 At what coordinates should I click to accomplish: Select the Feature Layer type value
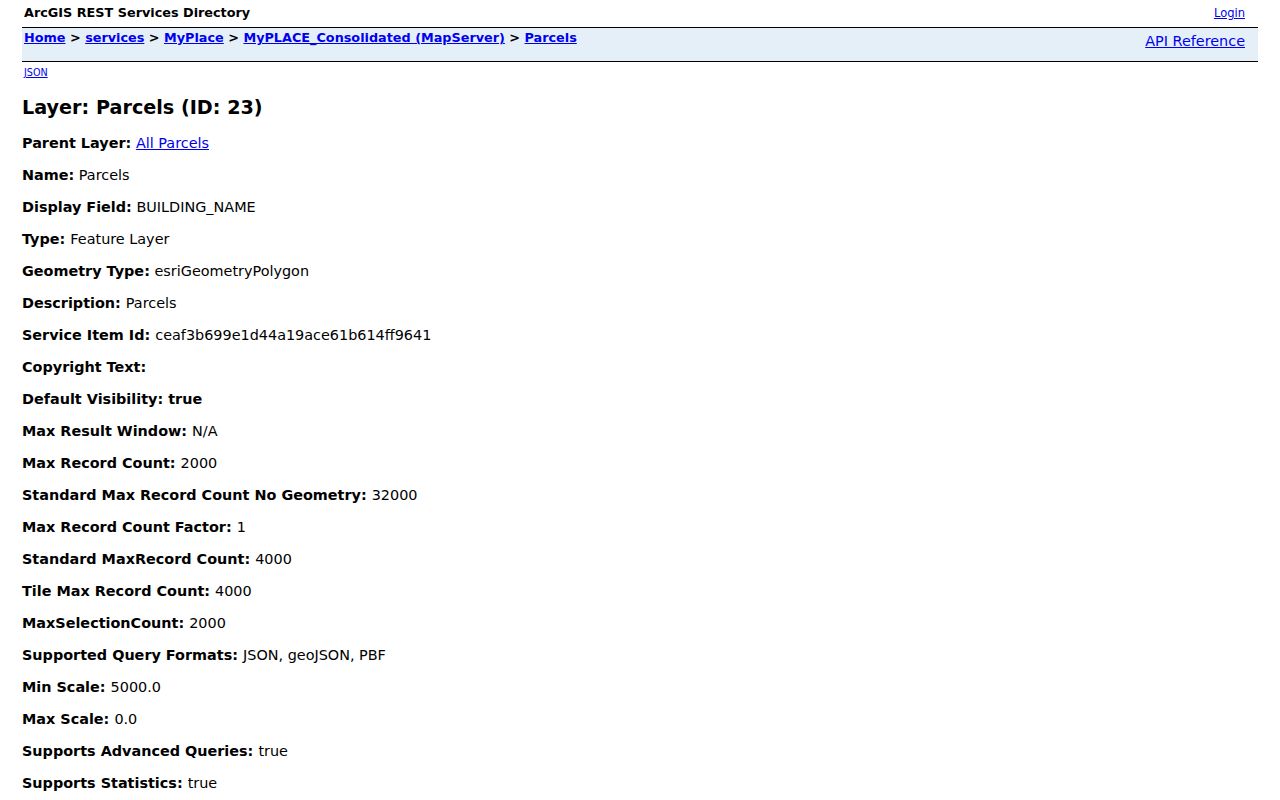coord(120,239)
